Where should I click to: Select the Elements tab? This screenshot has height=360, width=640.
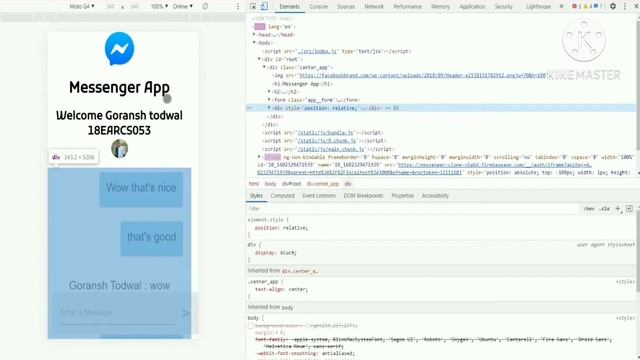pos(289,7)
